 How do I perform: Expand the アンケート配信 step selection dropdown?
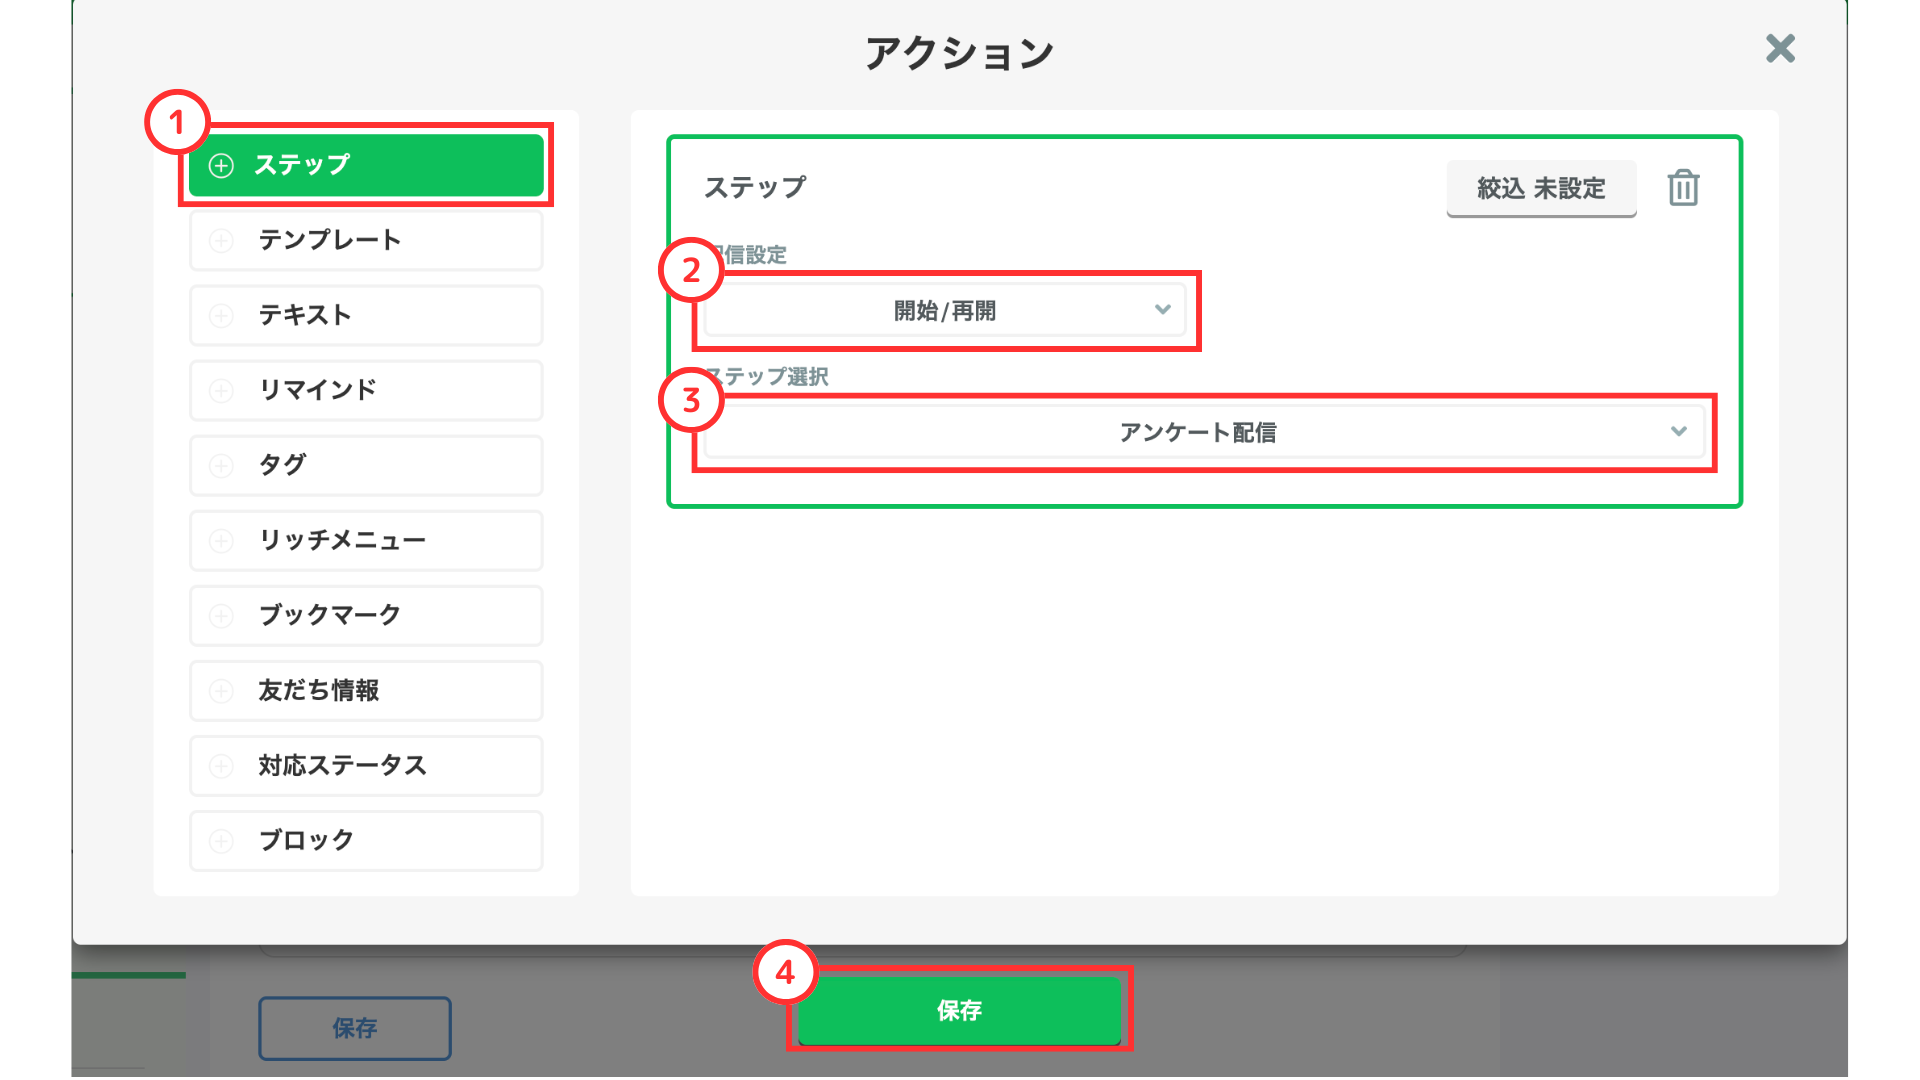(1198, 432)
